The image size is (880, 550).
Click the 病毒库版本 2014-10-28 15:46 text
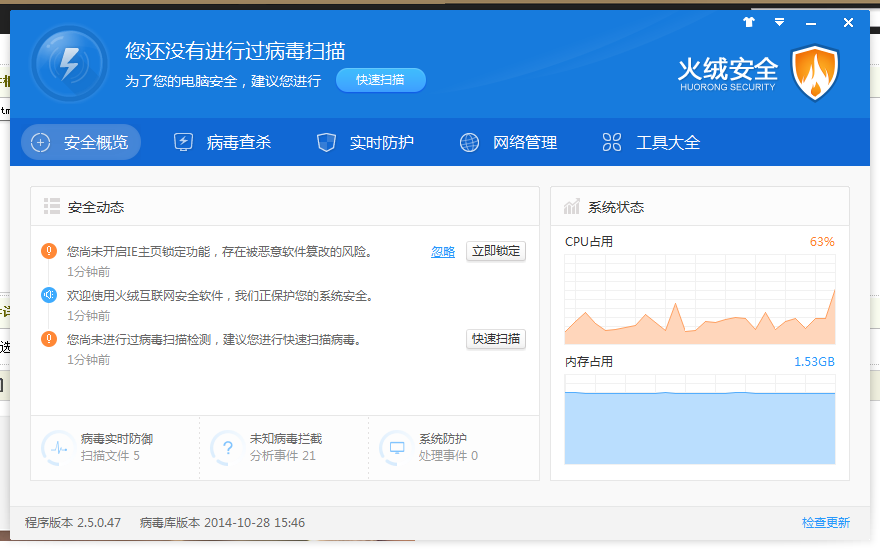pos(222,523)
